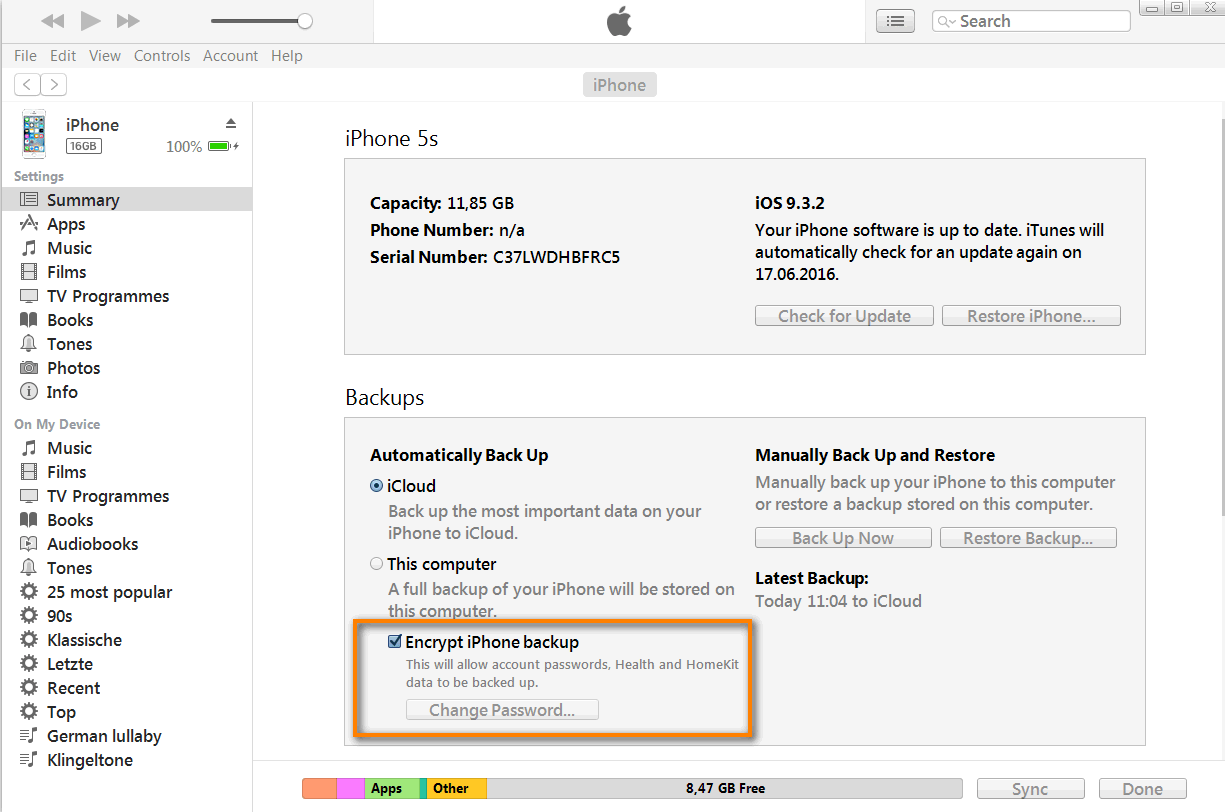Viewport: 1225px width, 812px height.
Task: Open the list view button beside Search
Action: 895,21
